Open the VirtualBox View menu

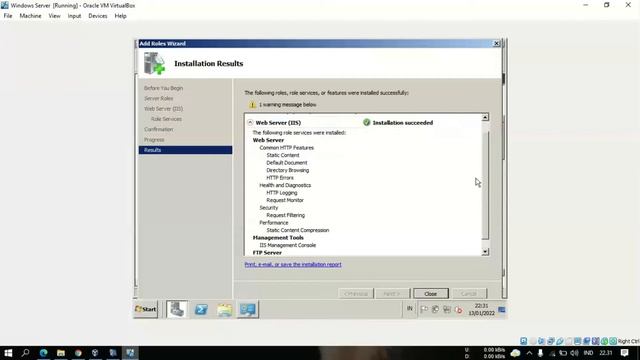coord(54,16)
